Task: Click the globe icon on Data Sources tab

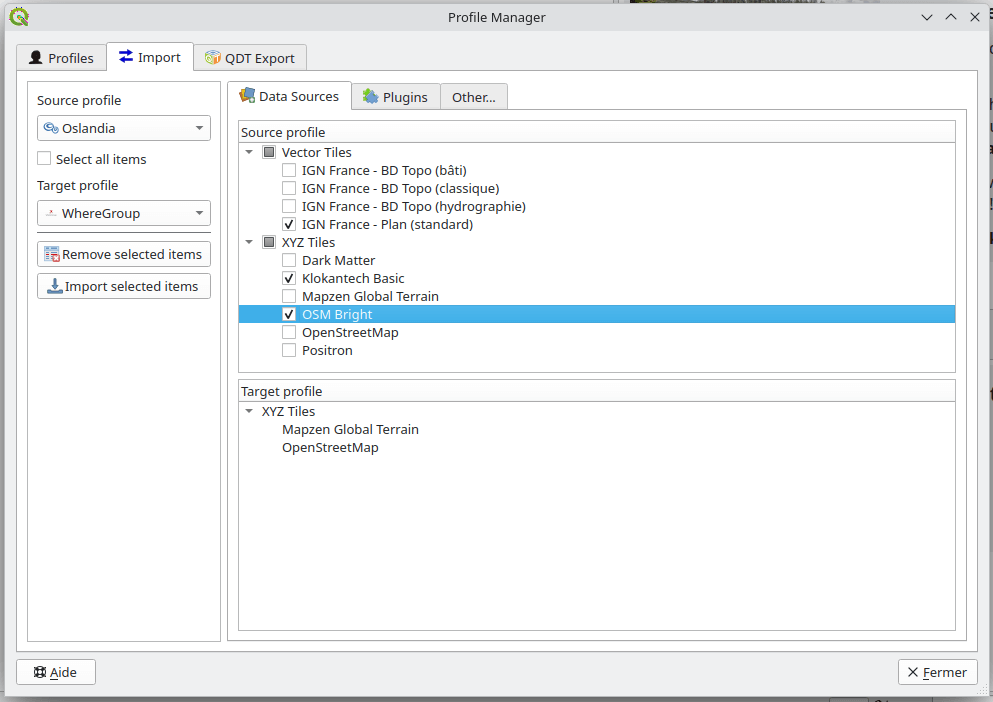Action: (x=247, y=95)
